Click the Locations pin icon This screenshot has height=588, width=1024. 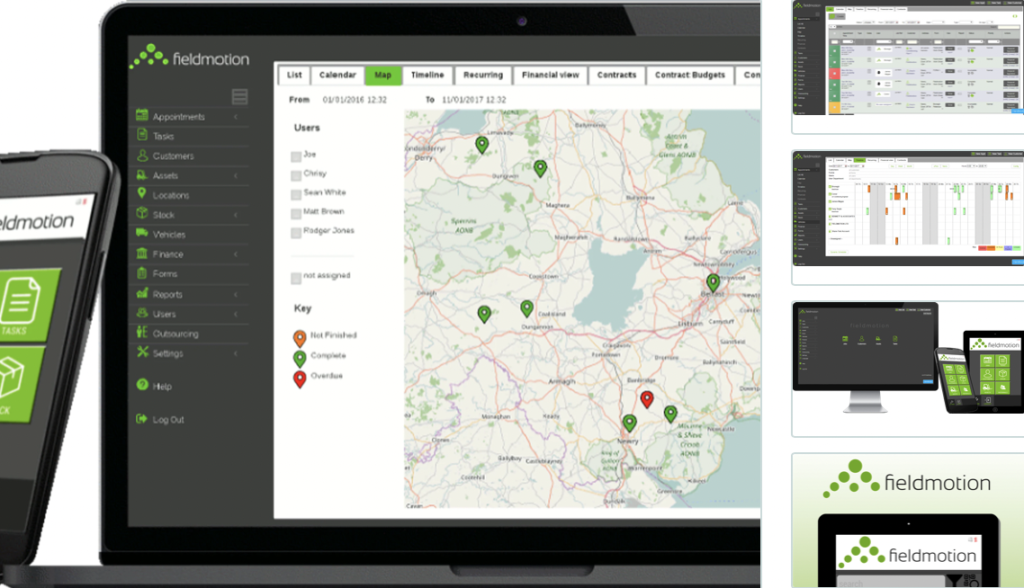point(142,193)
